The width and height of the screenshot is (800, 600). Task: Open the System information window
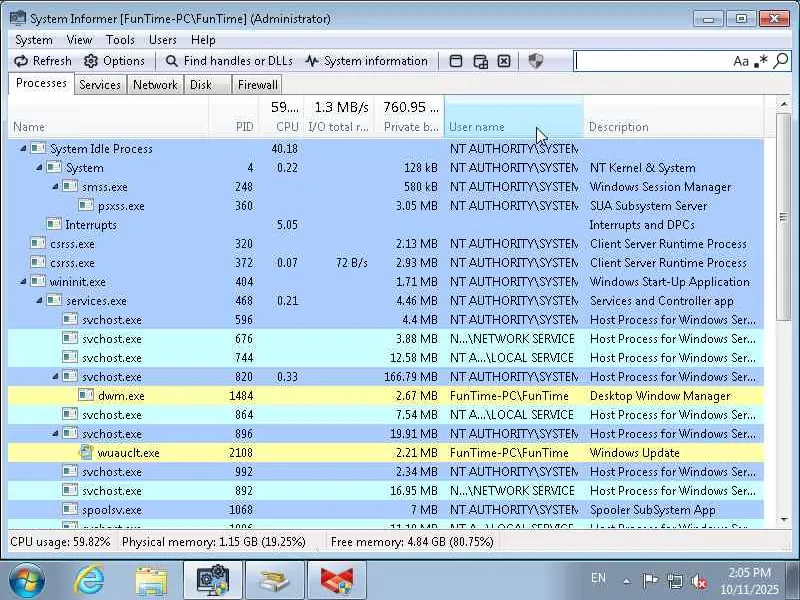(x=366, y=61)
